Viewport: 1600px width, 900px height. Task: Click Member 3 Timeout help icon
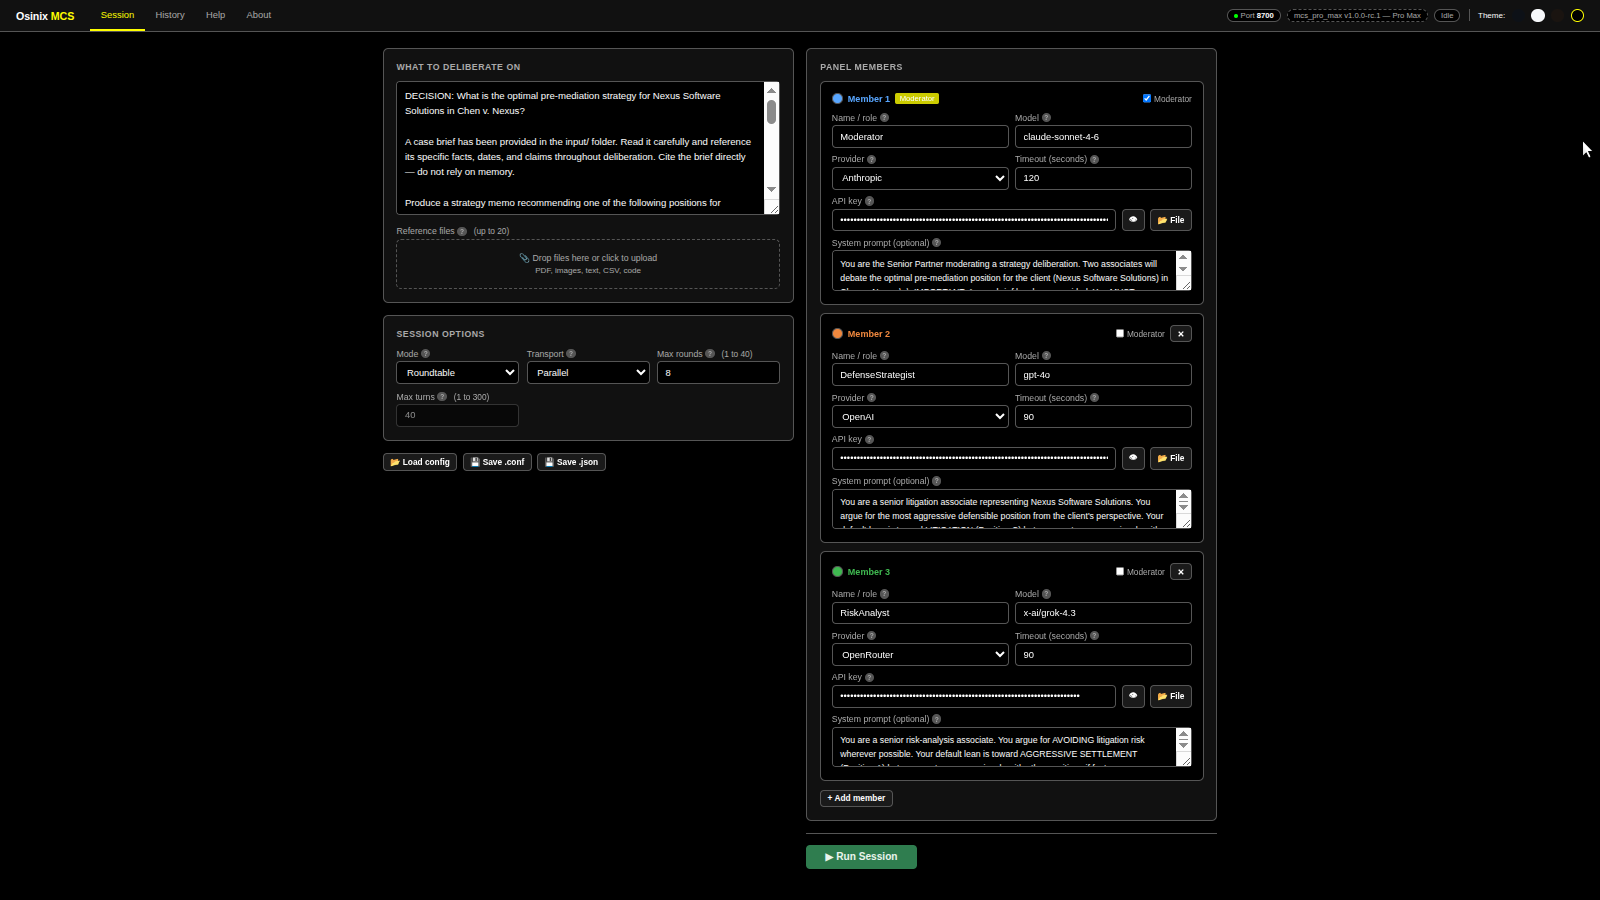click(1094, 636)
